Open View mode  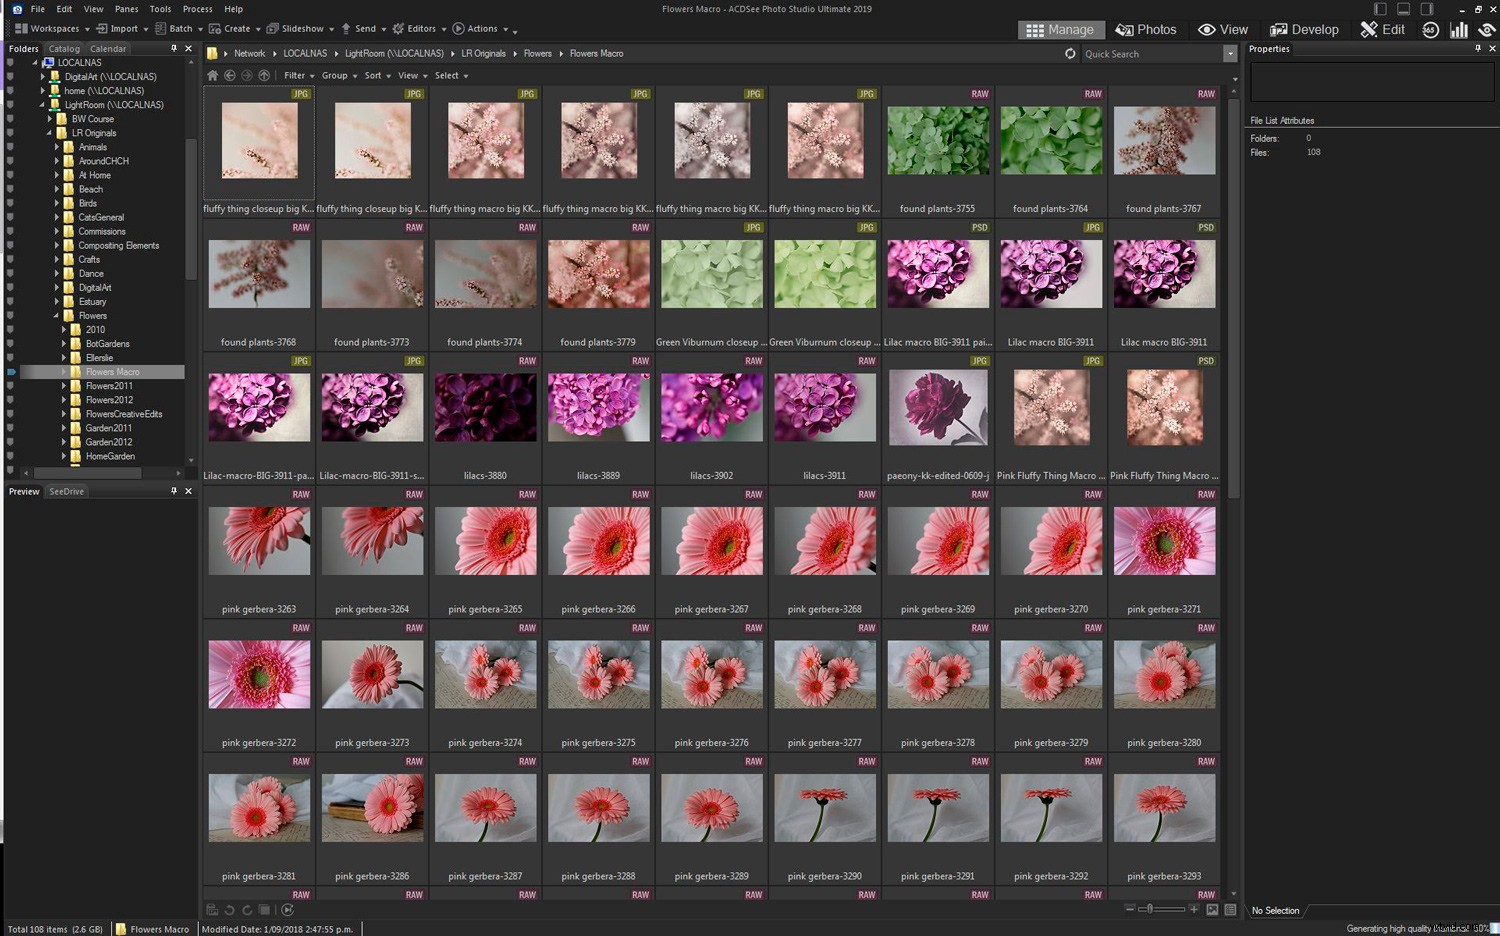1224,29
